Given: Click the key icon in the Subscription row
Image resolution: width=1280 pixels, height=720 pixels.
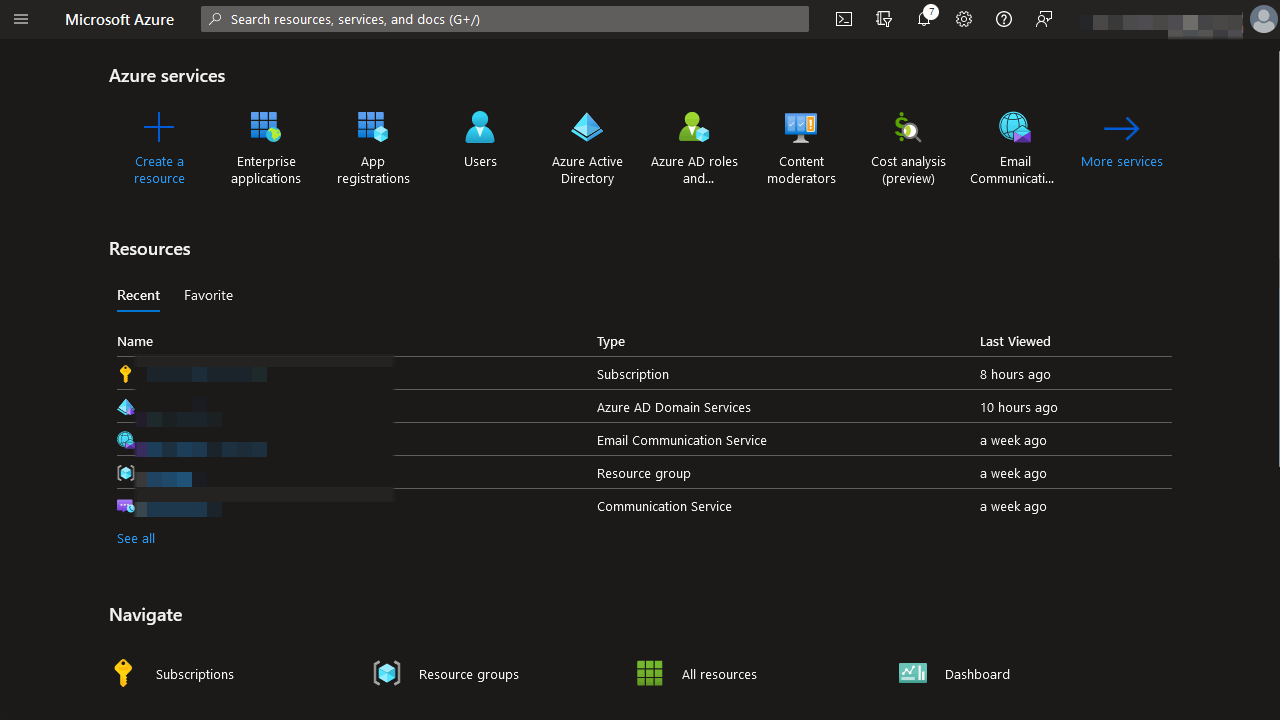Looking at the screenshot, I should point(125,374).
